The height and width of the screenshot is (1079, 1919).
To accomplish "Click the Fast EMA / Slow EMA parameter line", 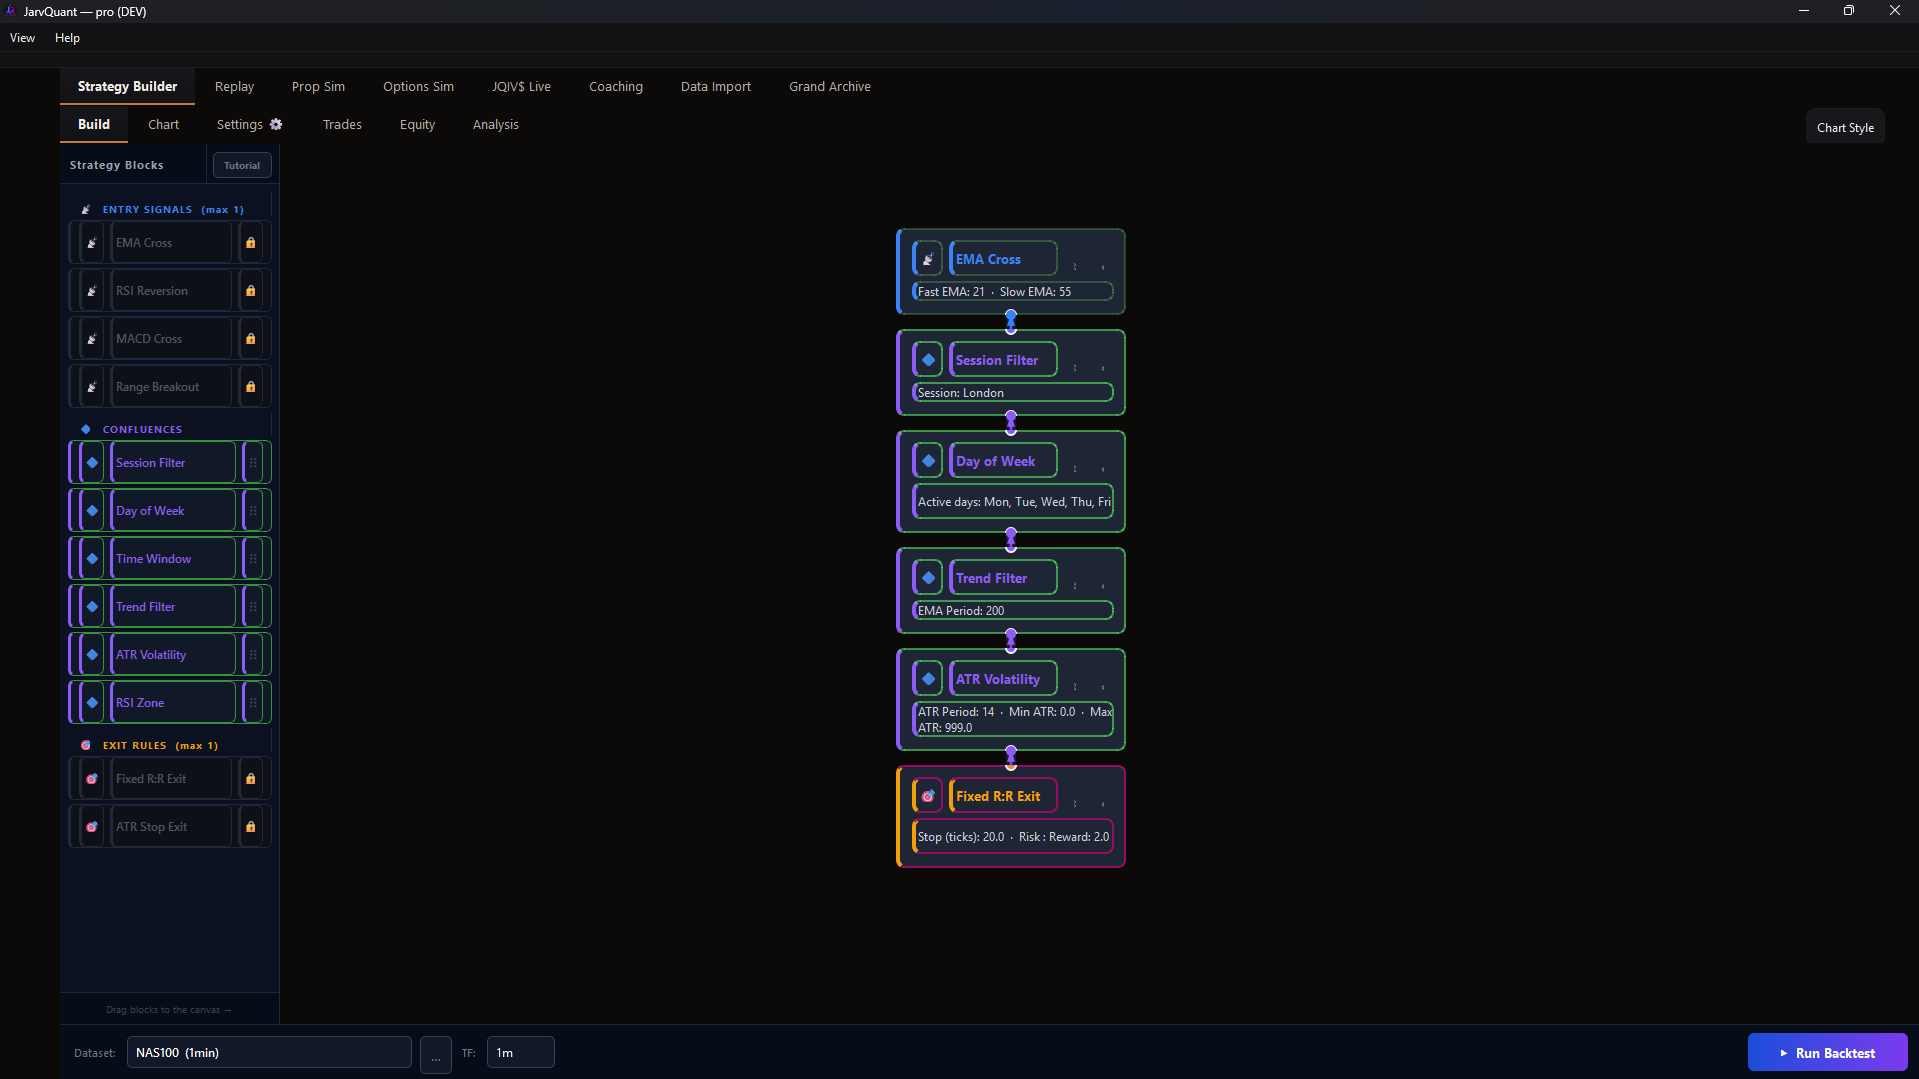I will tap(1013, 292).
